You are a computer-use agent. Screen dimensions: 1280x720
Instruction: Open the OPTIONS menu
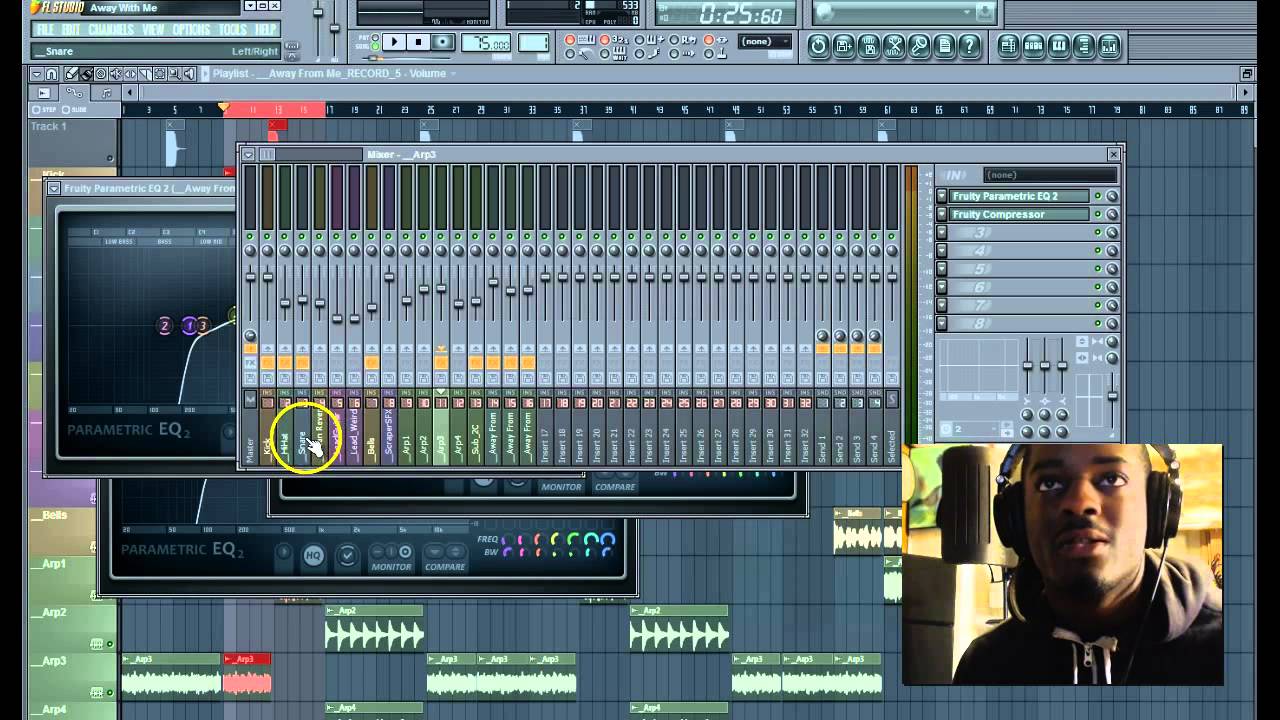(x=191, y=29)
